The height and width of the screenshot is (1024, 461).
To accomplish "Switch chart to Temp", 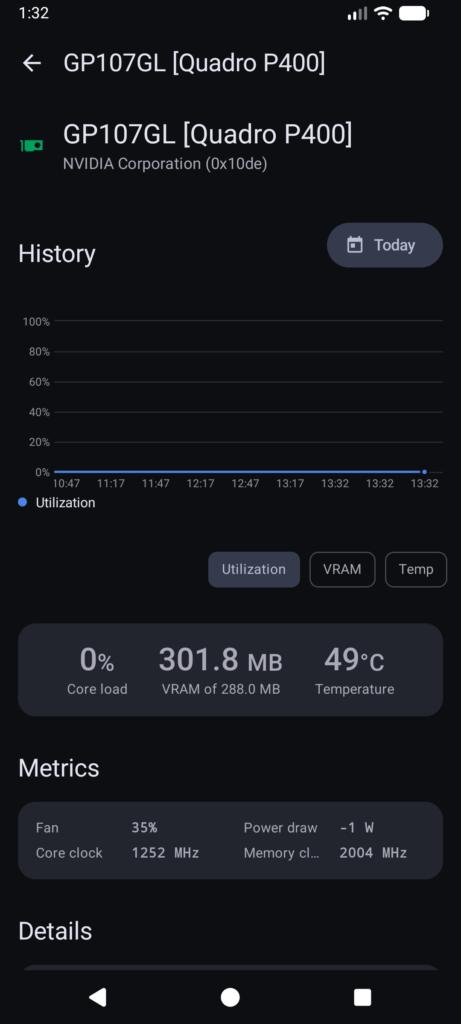I will pyautogui.click(x=416, y=569).
